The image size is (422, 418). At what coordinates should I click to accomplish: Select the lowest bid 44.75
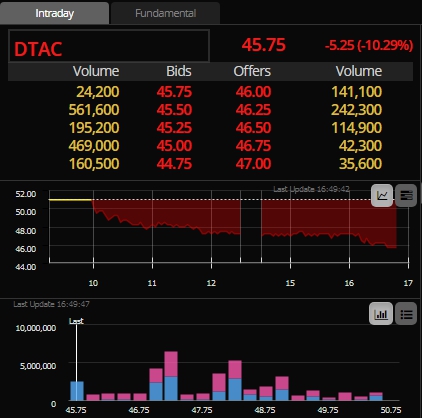point(174,164)
